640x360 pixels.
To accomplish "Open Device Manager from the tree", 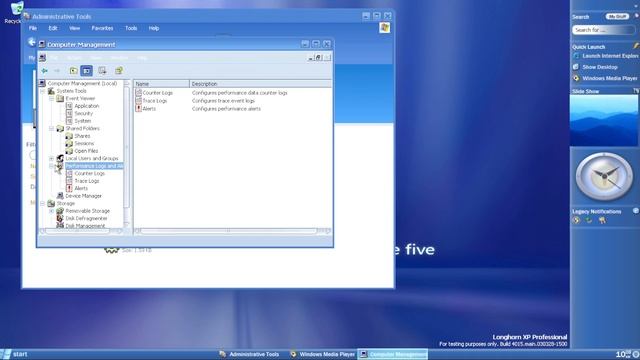I will (83, 196).
